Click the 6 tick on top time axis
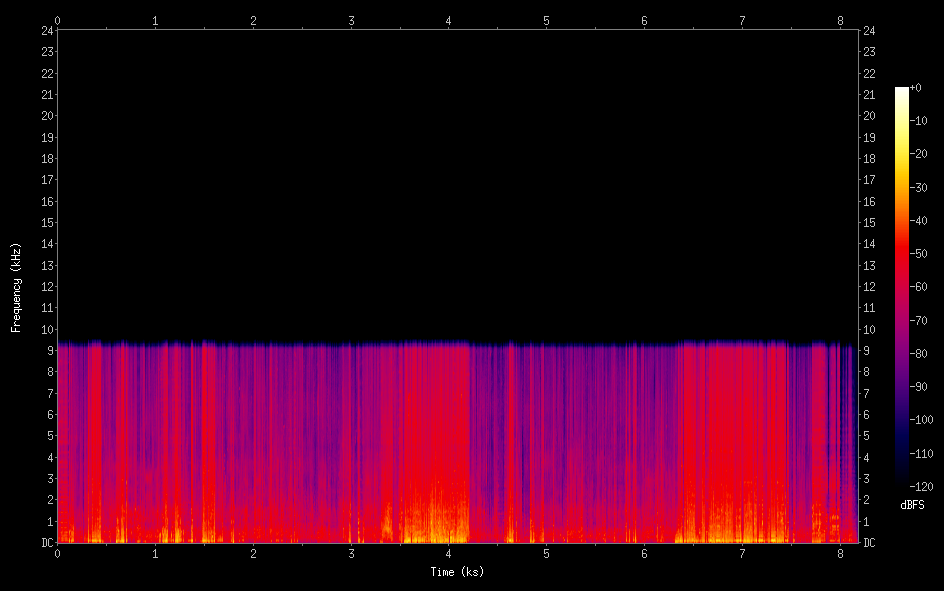Screen dimensions: 944x591 click(644, 19)
